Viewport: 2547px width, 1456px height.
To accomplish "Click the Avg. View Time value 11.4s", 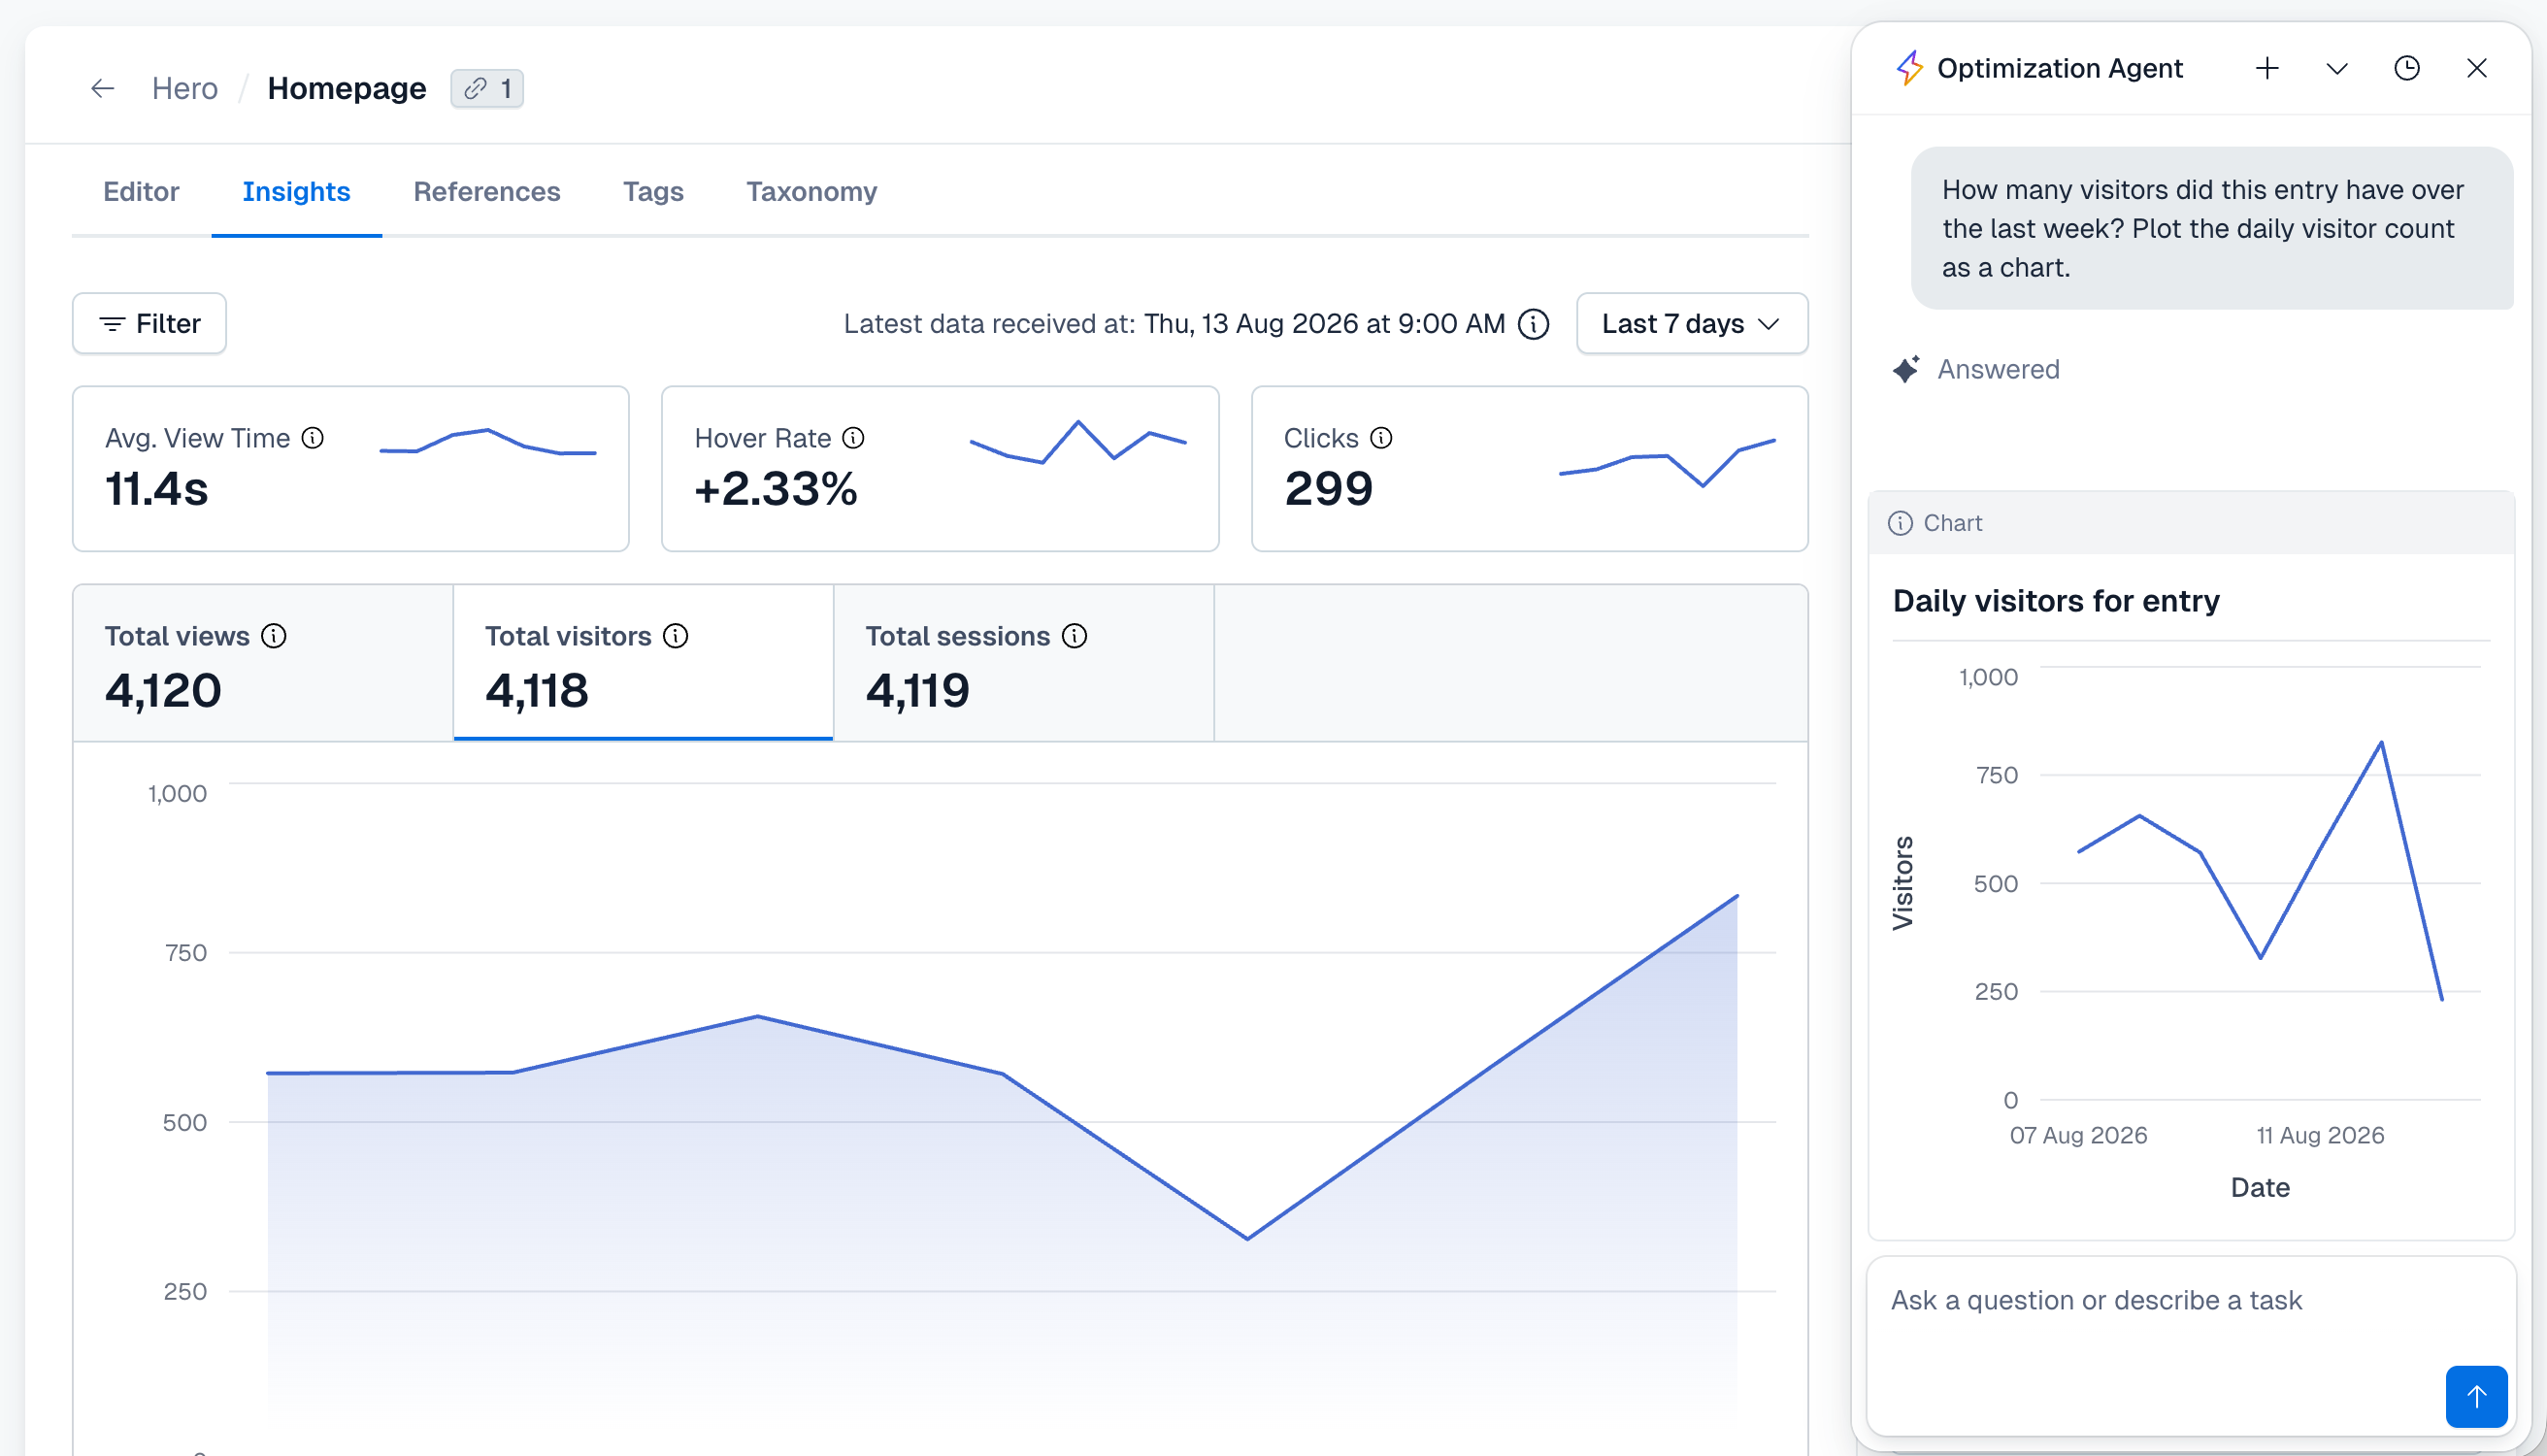I will 157,489.
